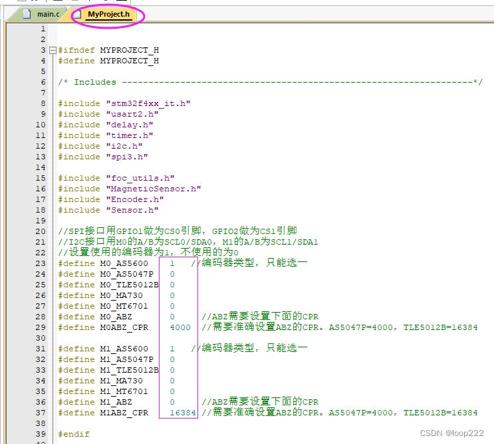This screenshot has height=444, width=494.
Task: Click line number 23 in gutter
Action: (x=41, y=263)
